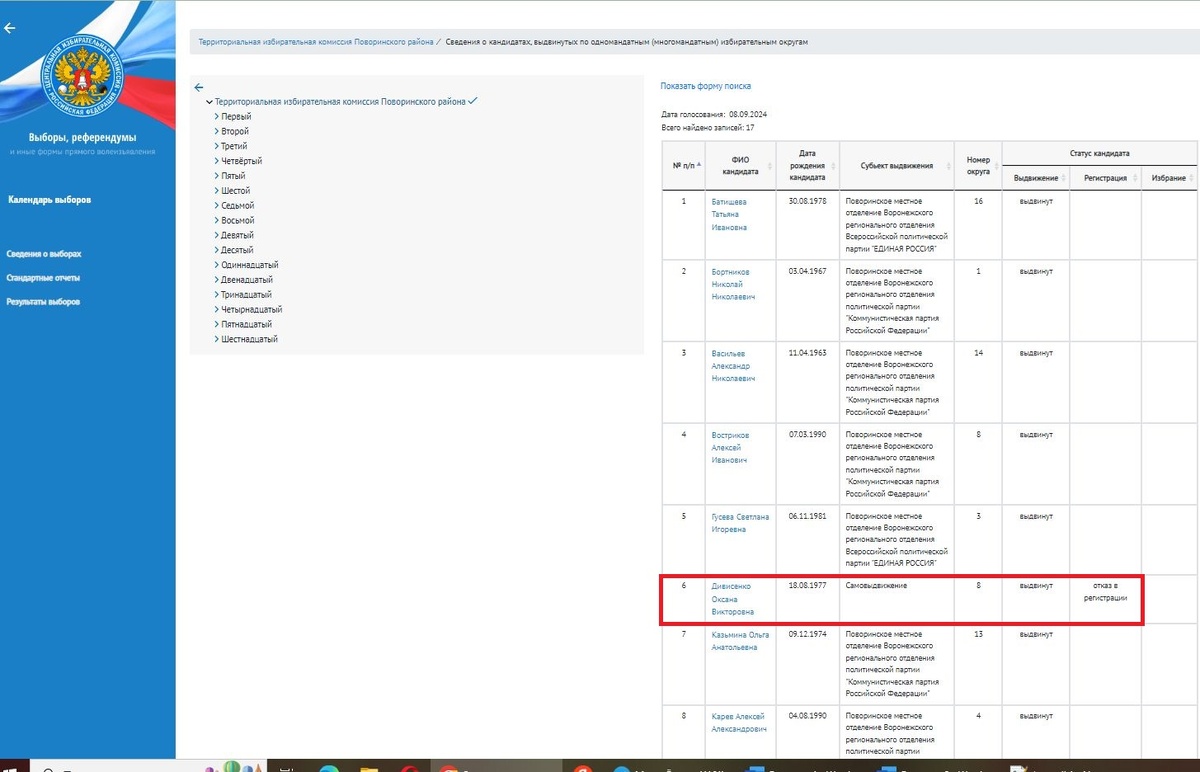
Task: Collapse the Территориальная избирательная комиссия tree root
Action: coord(209,102)
